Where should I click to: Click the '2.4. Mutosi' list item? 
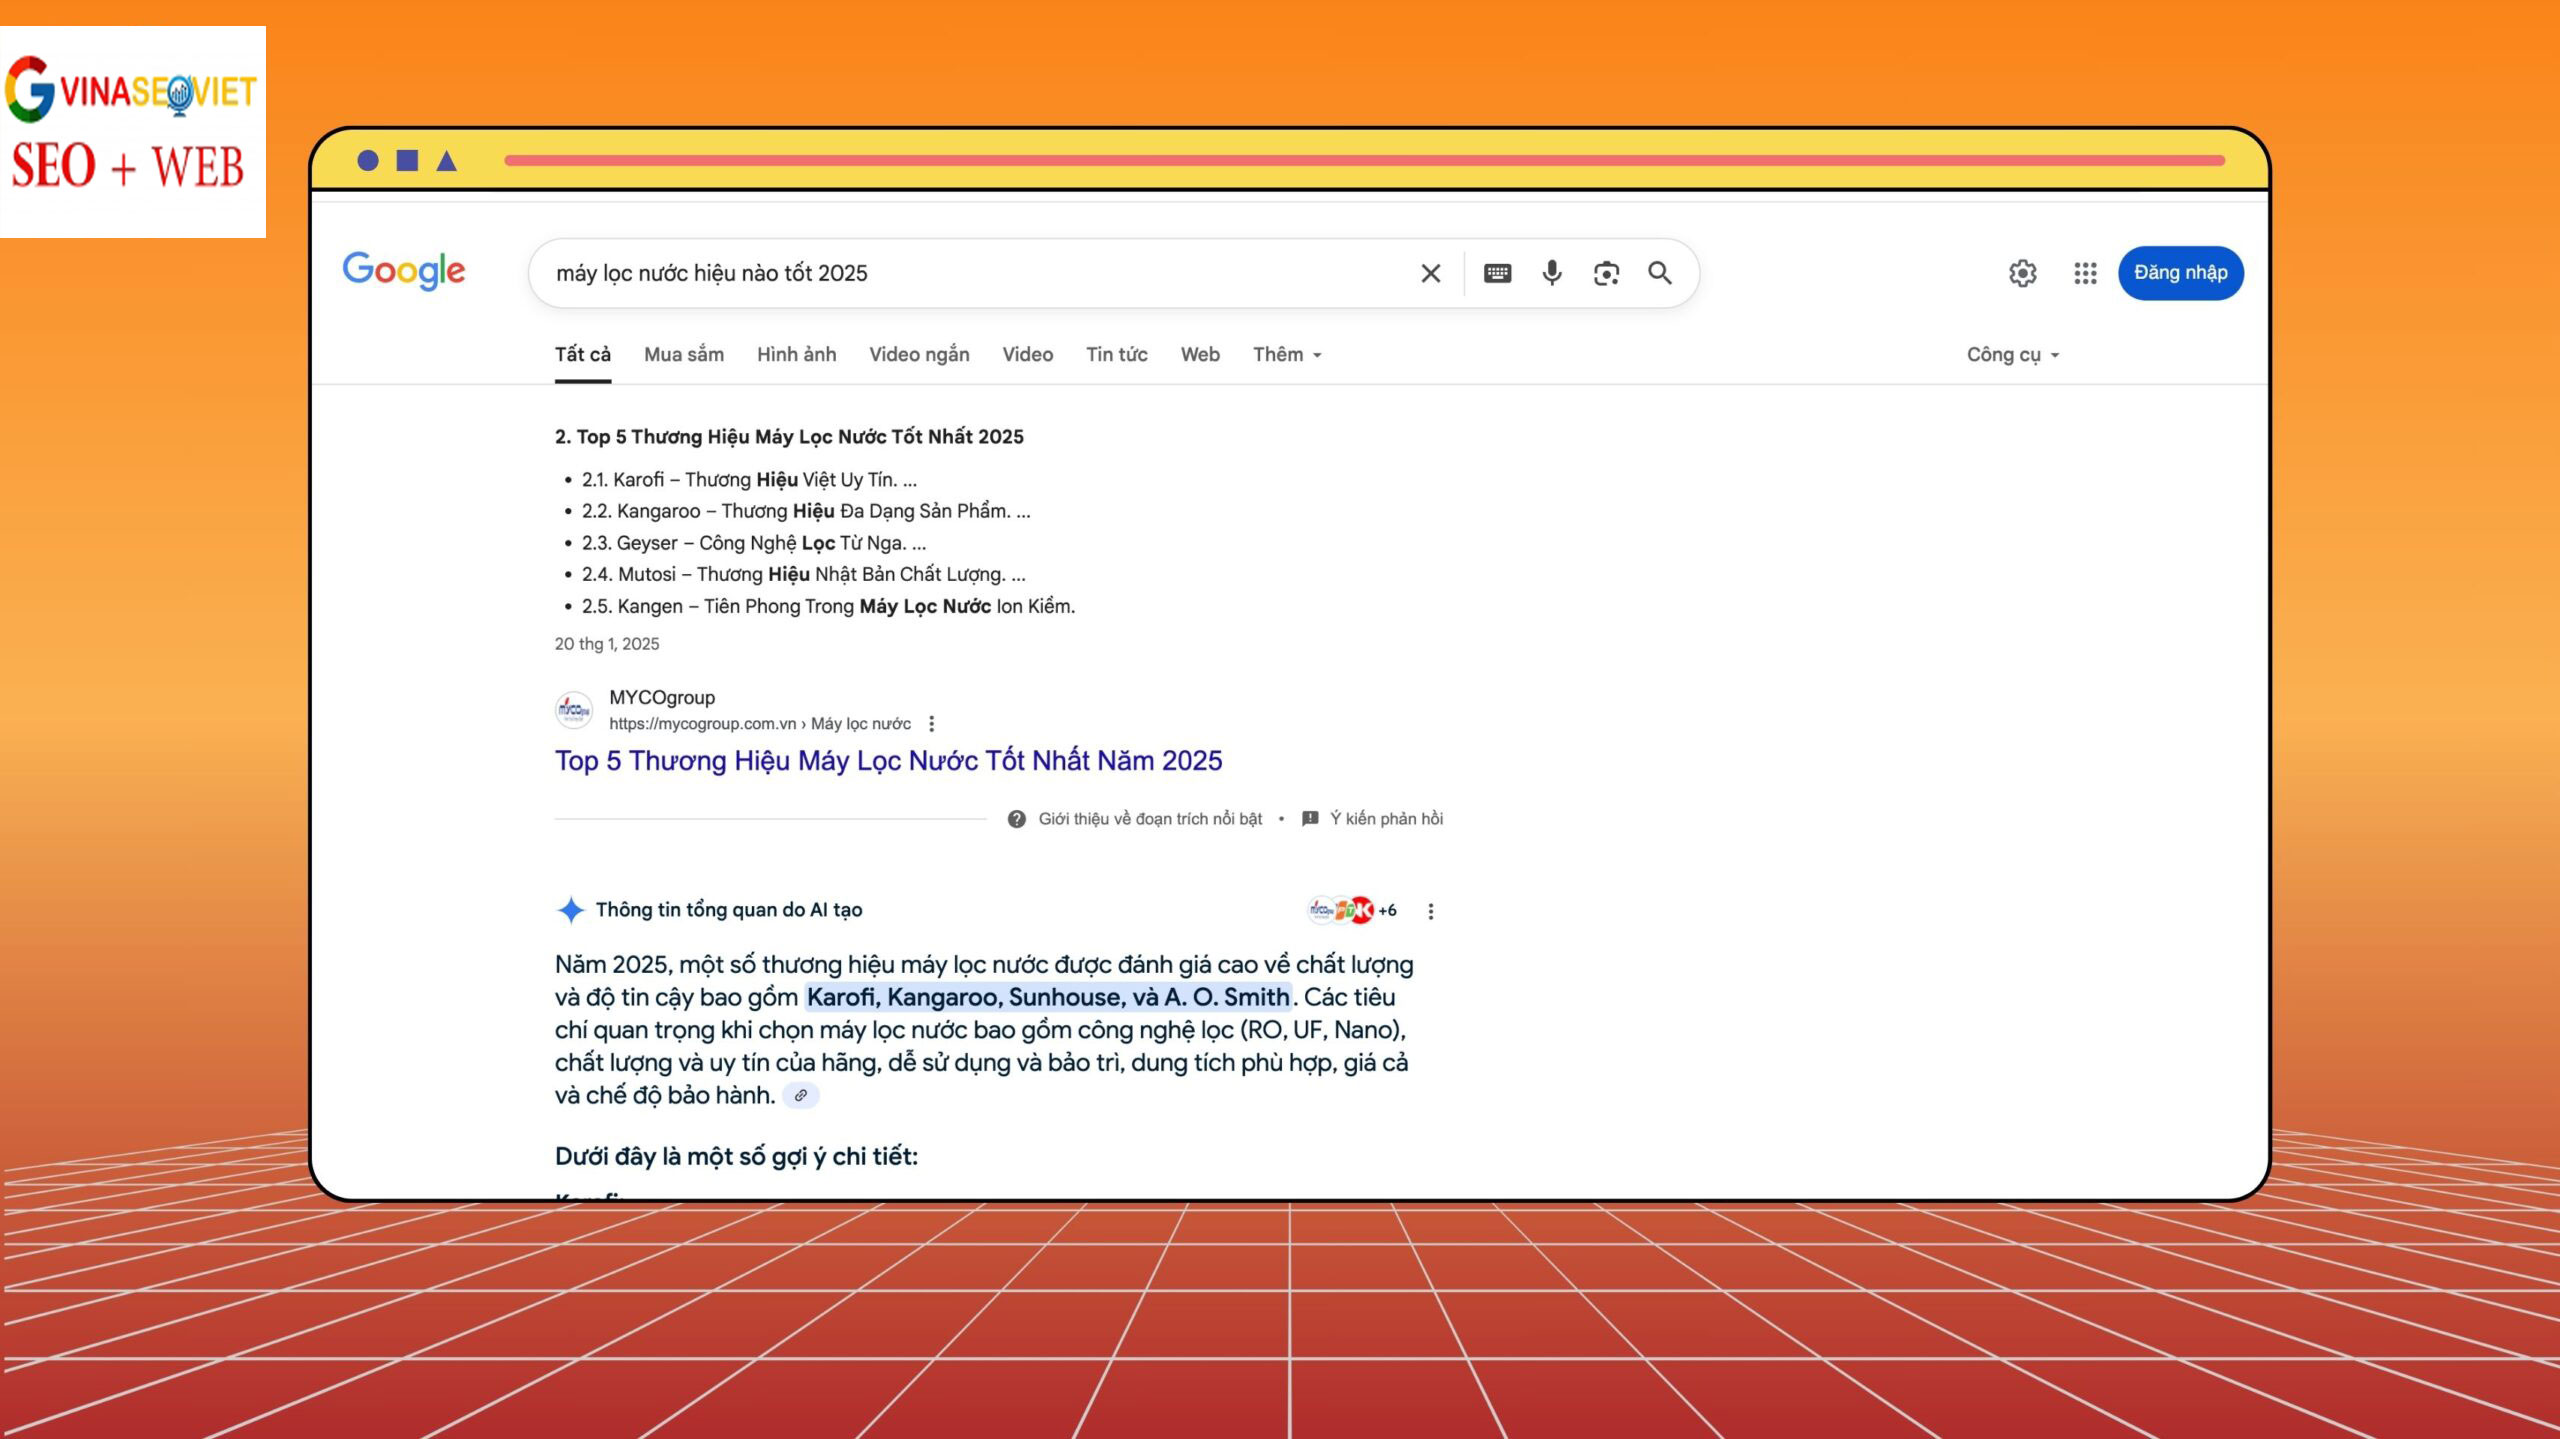tap(803, 574)
